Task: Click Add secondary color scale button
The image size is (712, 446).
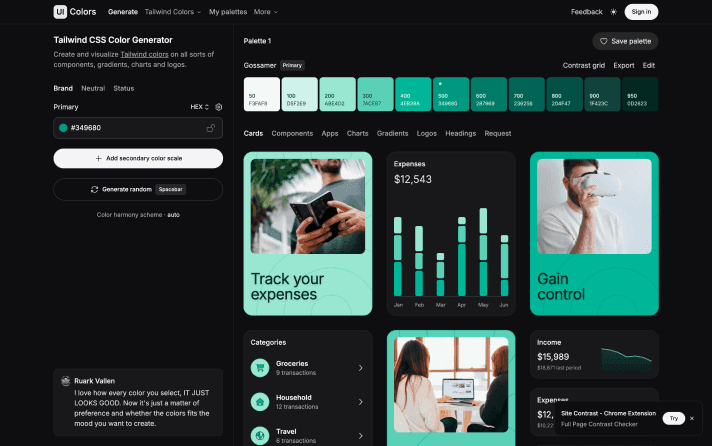Action: 138,159
